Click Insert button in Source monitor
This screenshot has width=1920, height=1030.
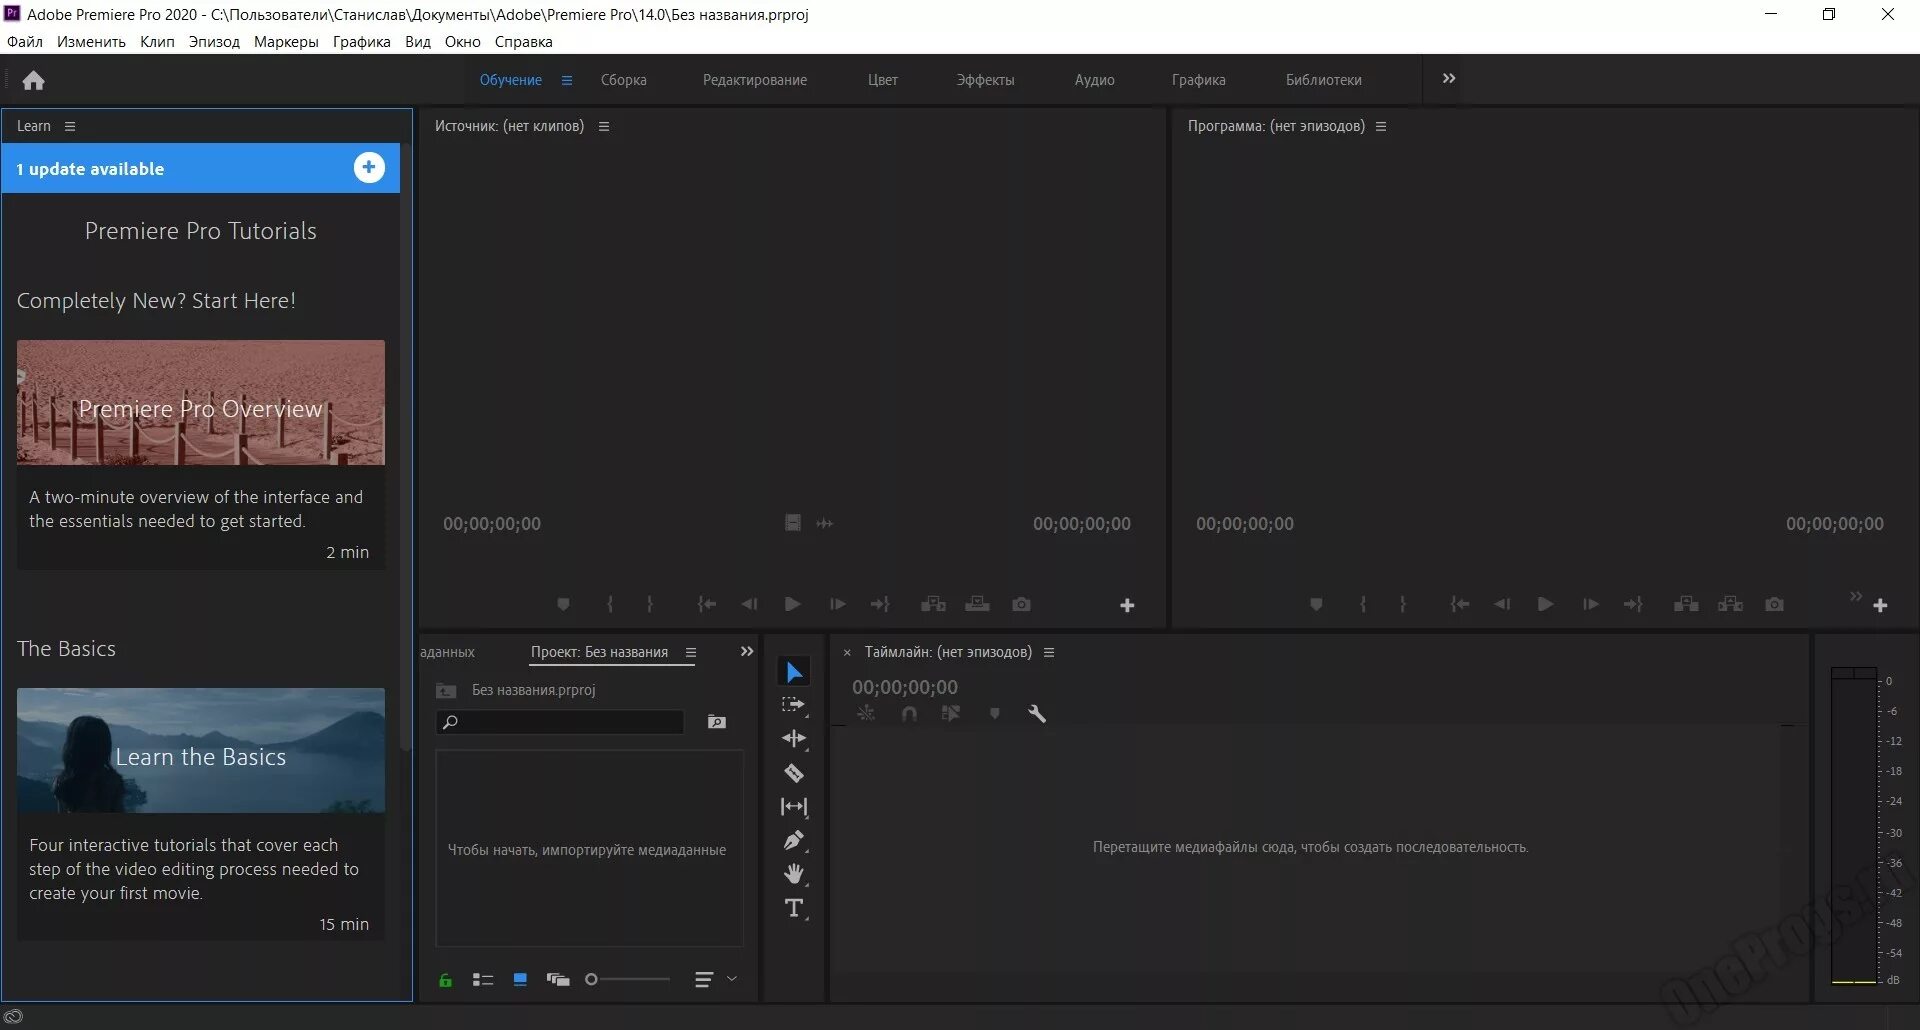(x=933, y=604)
